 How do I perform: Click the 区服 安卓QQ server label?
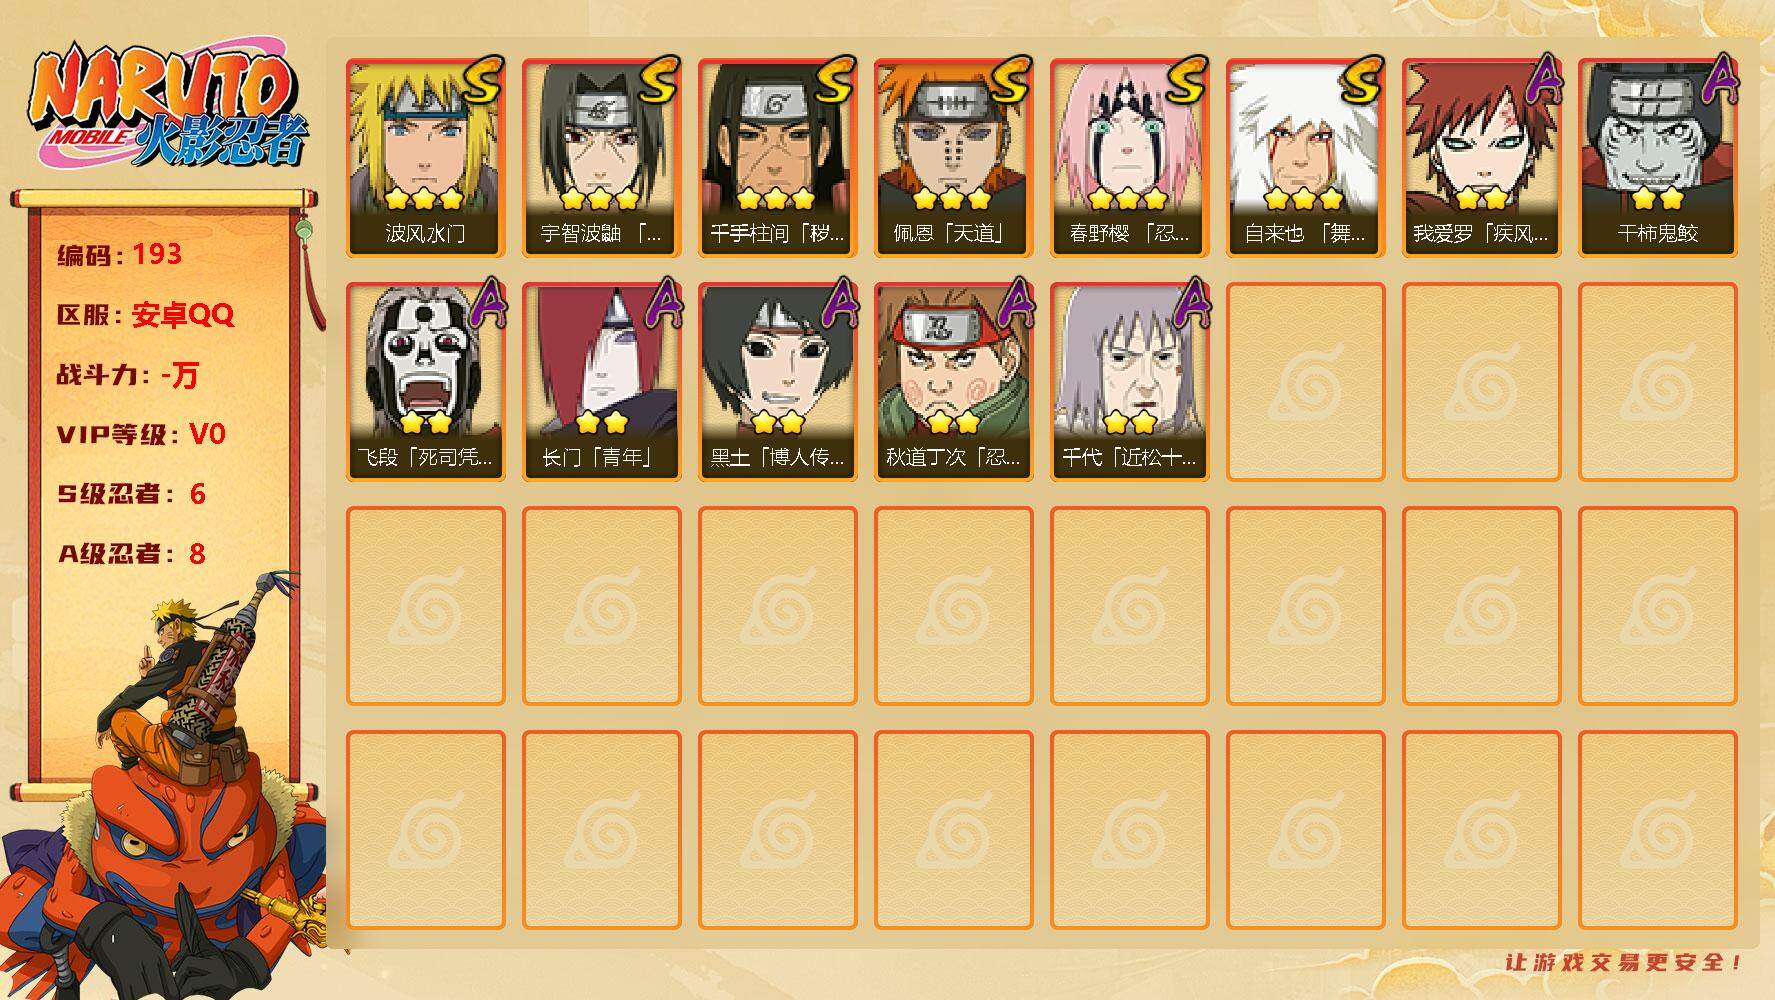coord(146,315)
